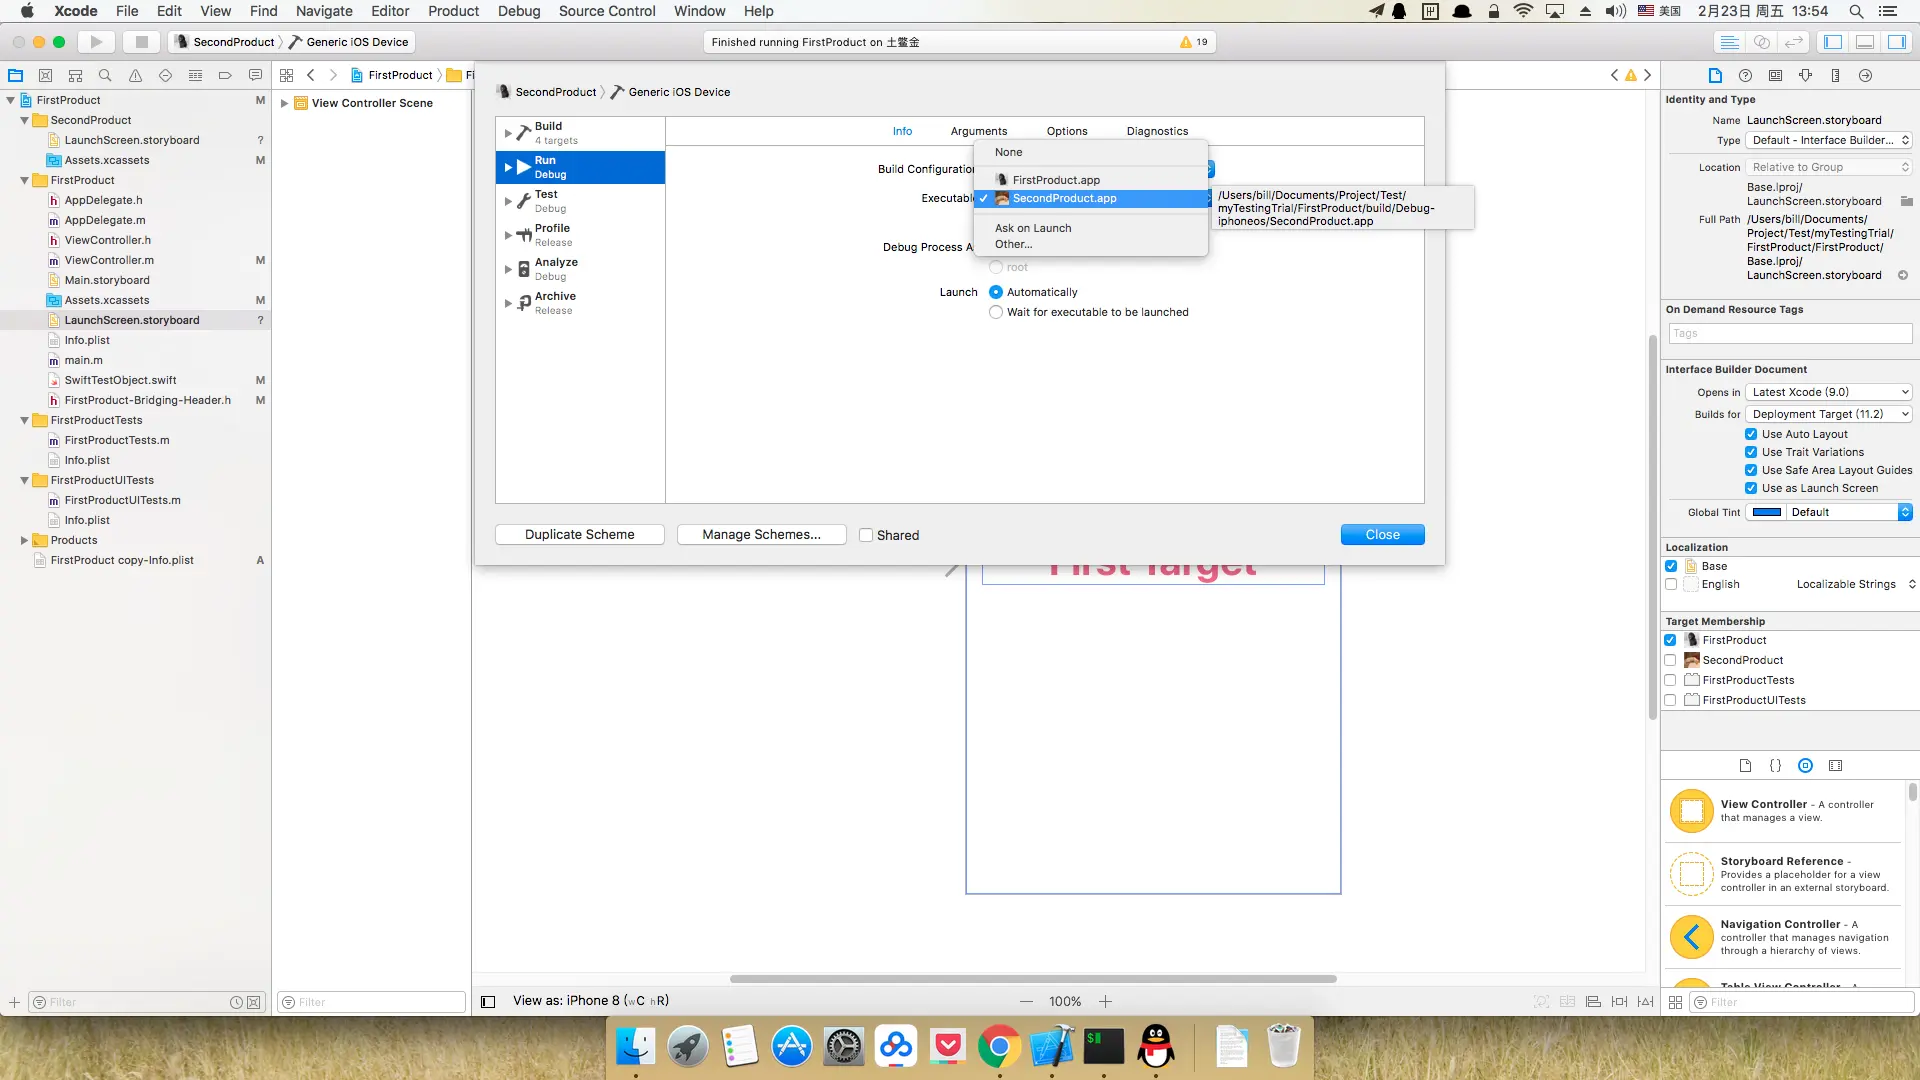Open the Find navigator magnifier icon
This screenshot has width=1920, height=1080.
point(105,75)
